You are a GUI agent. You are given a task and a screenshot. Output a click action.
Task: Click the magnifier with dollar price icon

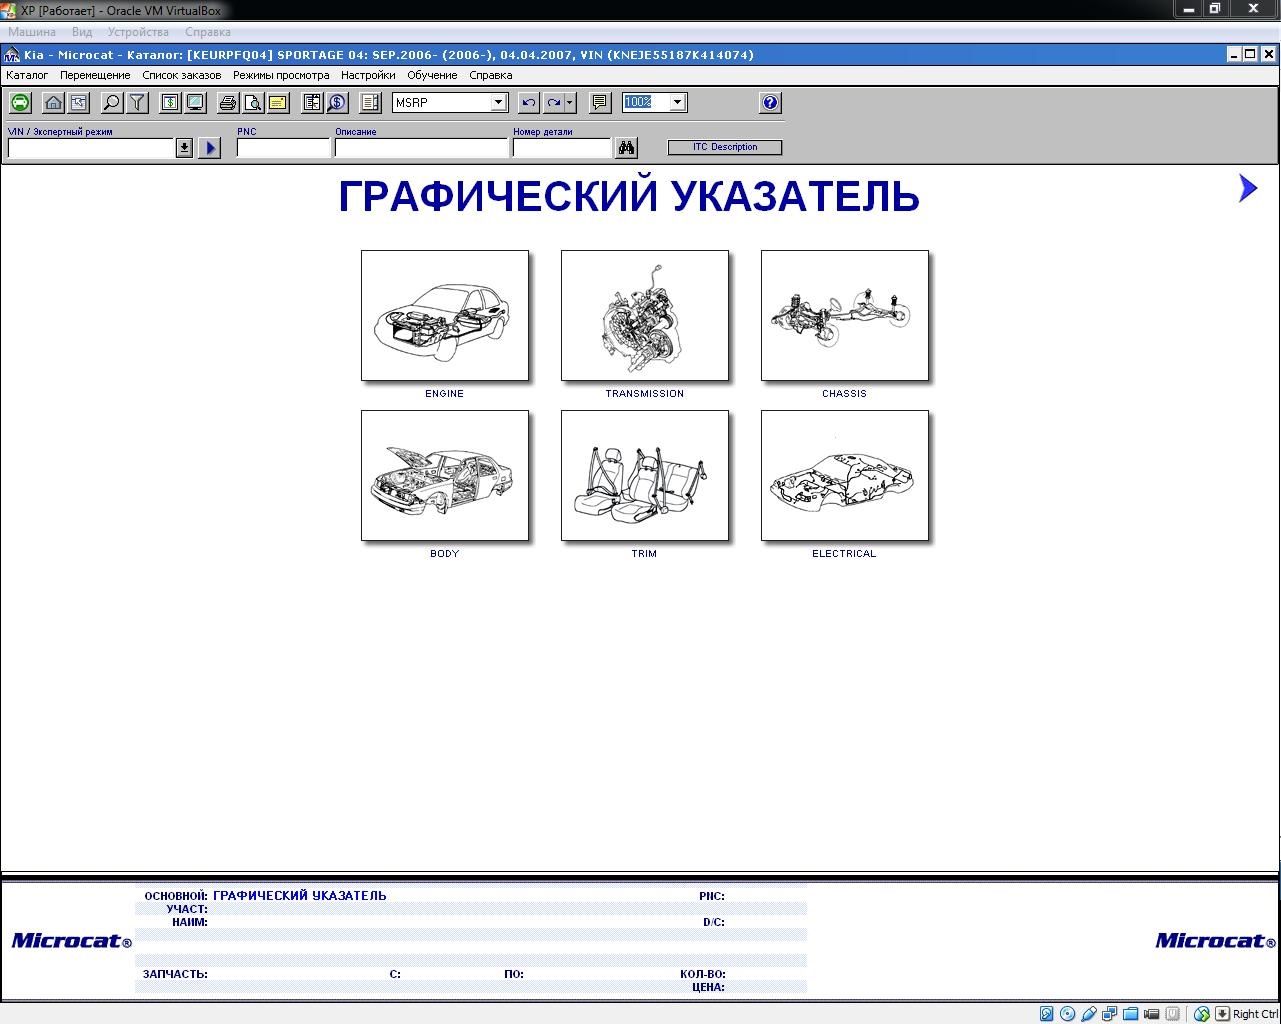point(337,102)
